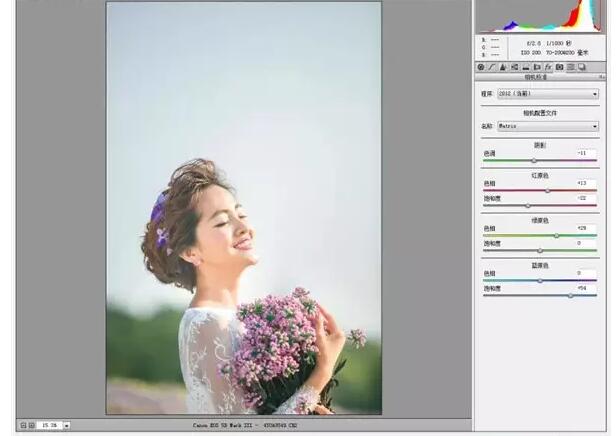
Task: Switch to the Tone Curve panel icon
Action: point(492,67)
